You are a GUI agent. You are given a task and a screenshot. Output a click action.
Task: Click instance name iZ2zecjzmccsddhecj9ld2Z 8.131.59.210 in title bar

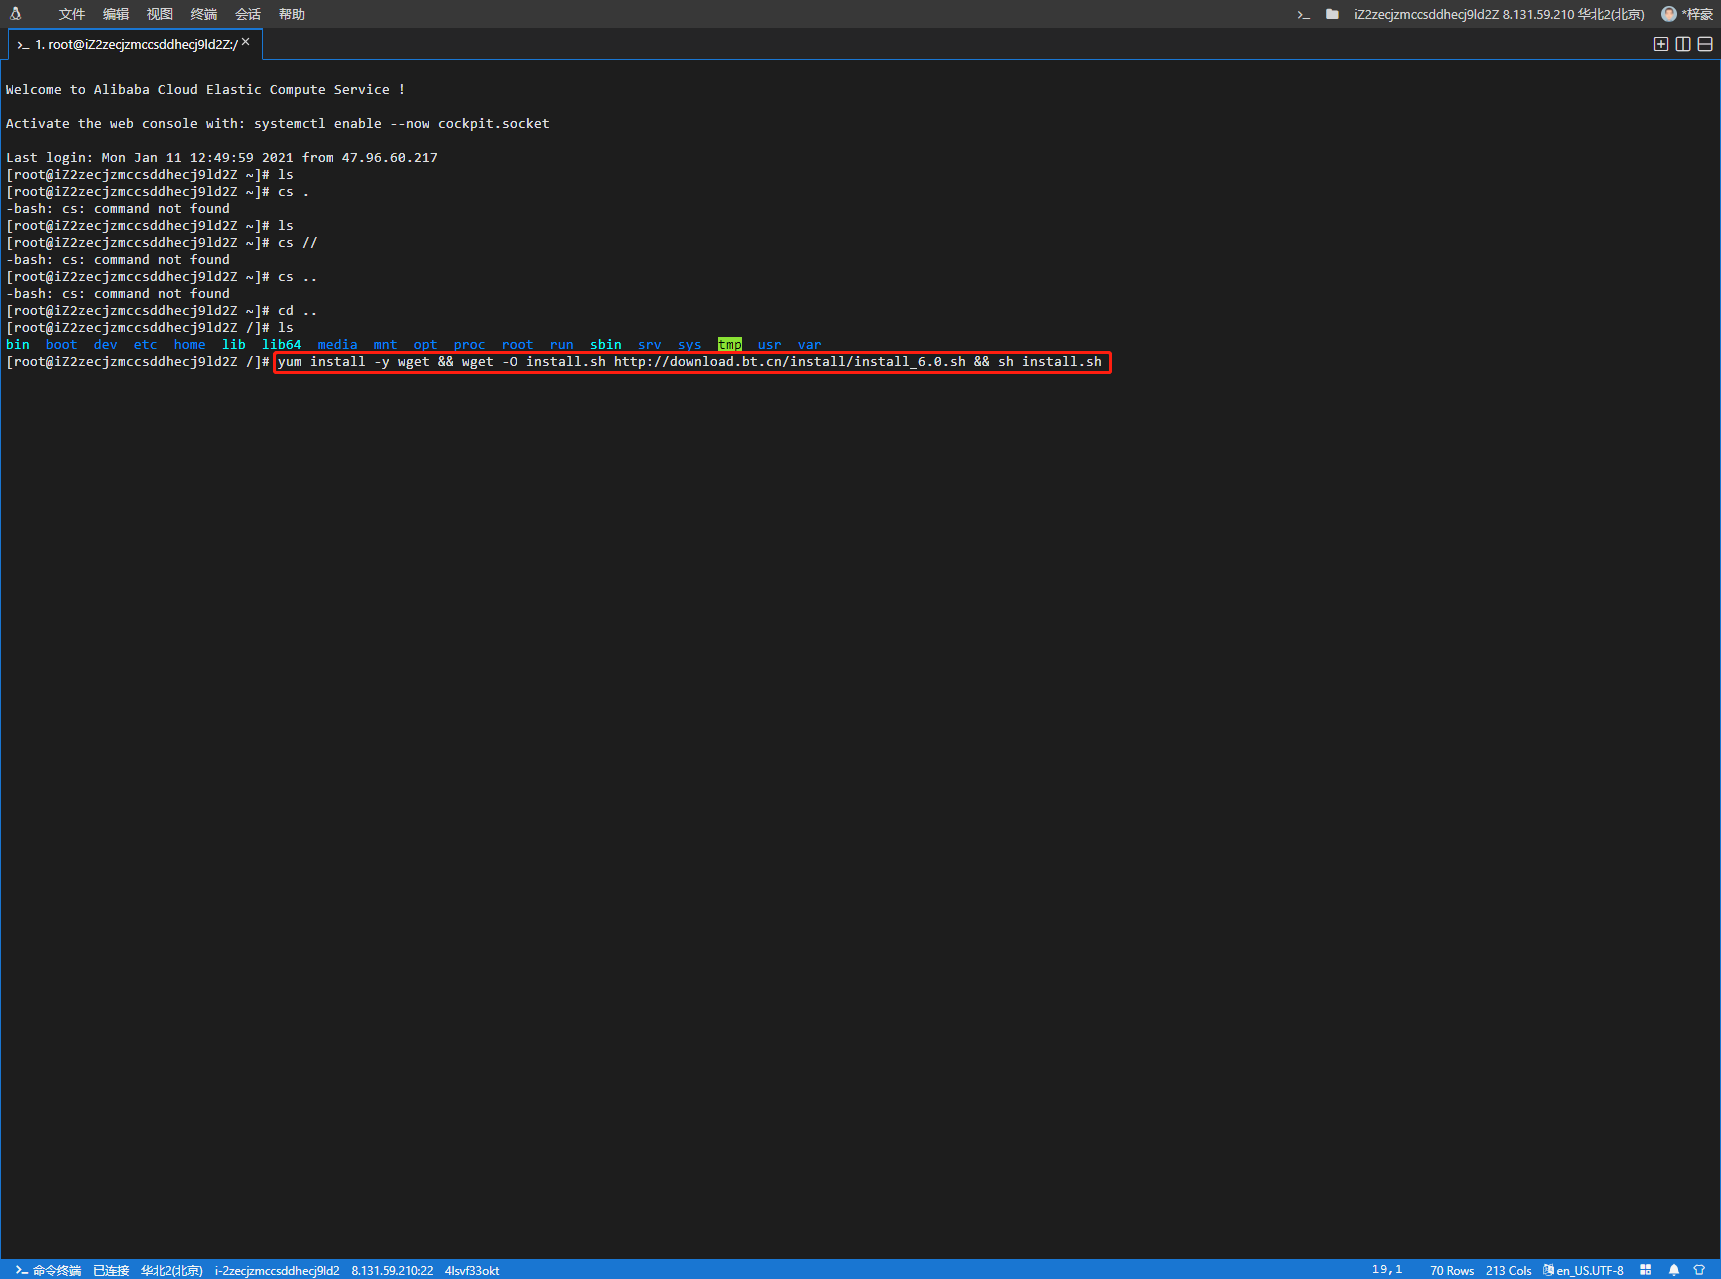click(1499, 14)
